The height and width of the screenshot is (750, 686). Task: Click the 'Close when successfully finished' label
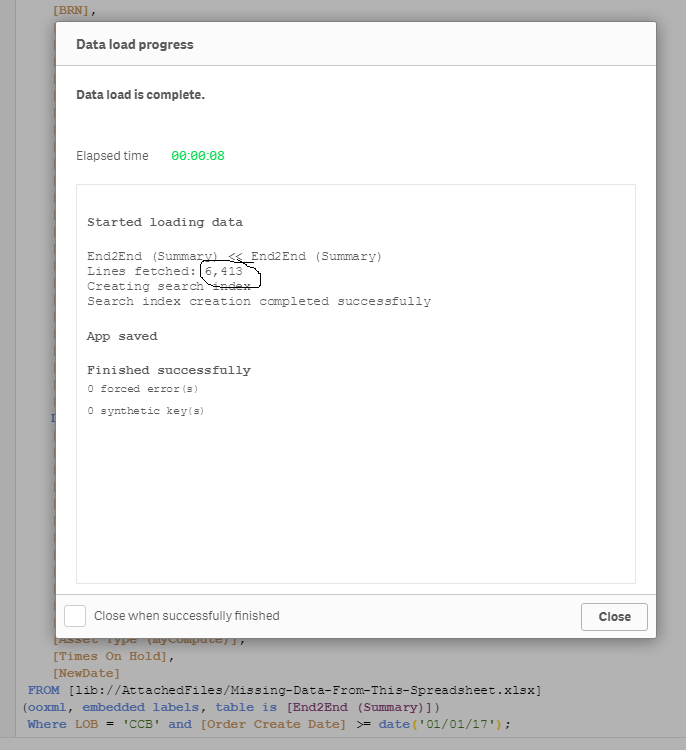(187, 616)
